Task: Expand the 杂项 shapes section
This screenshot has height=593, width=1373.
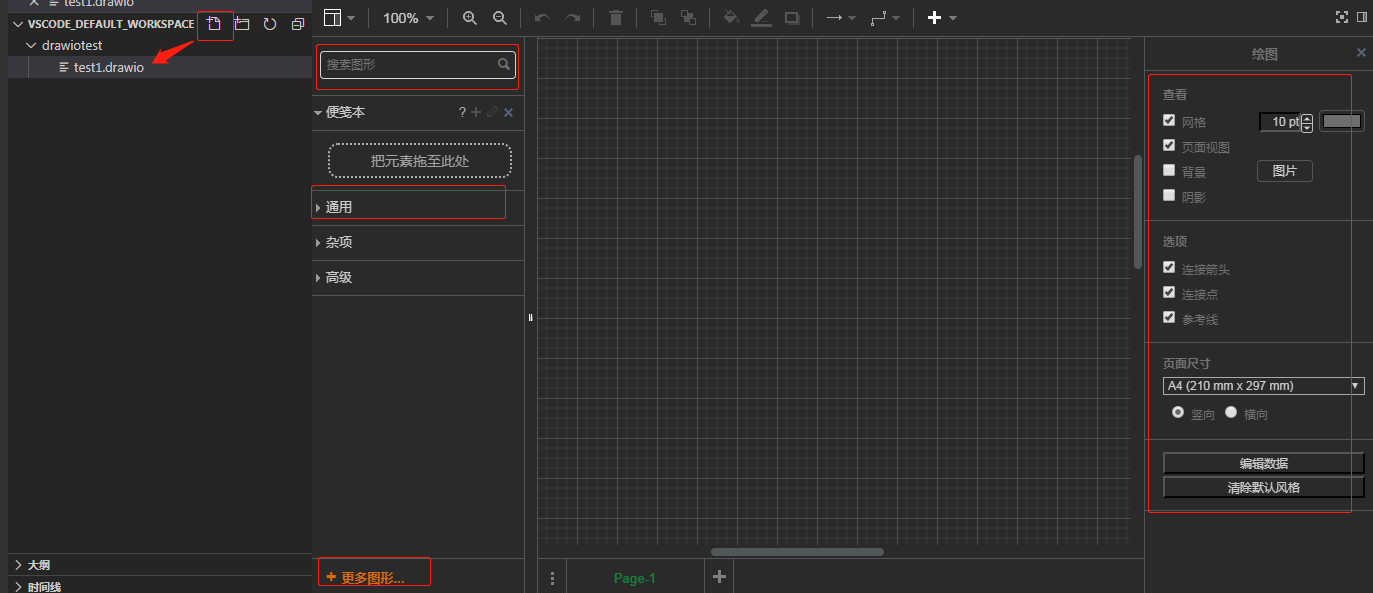Action: 337,242
